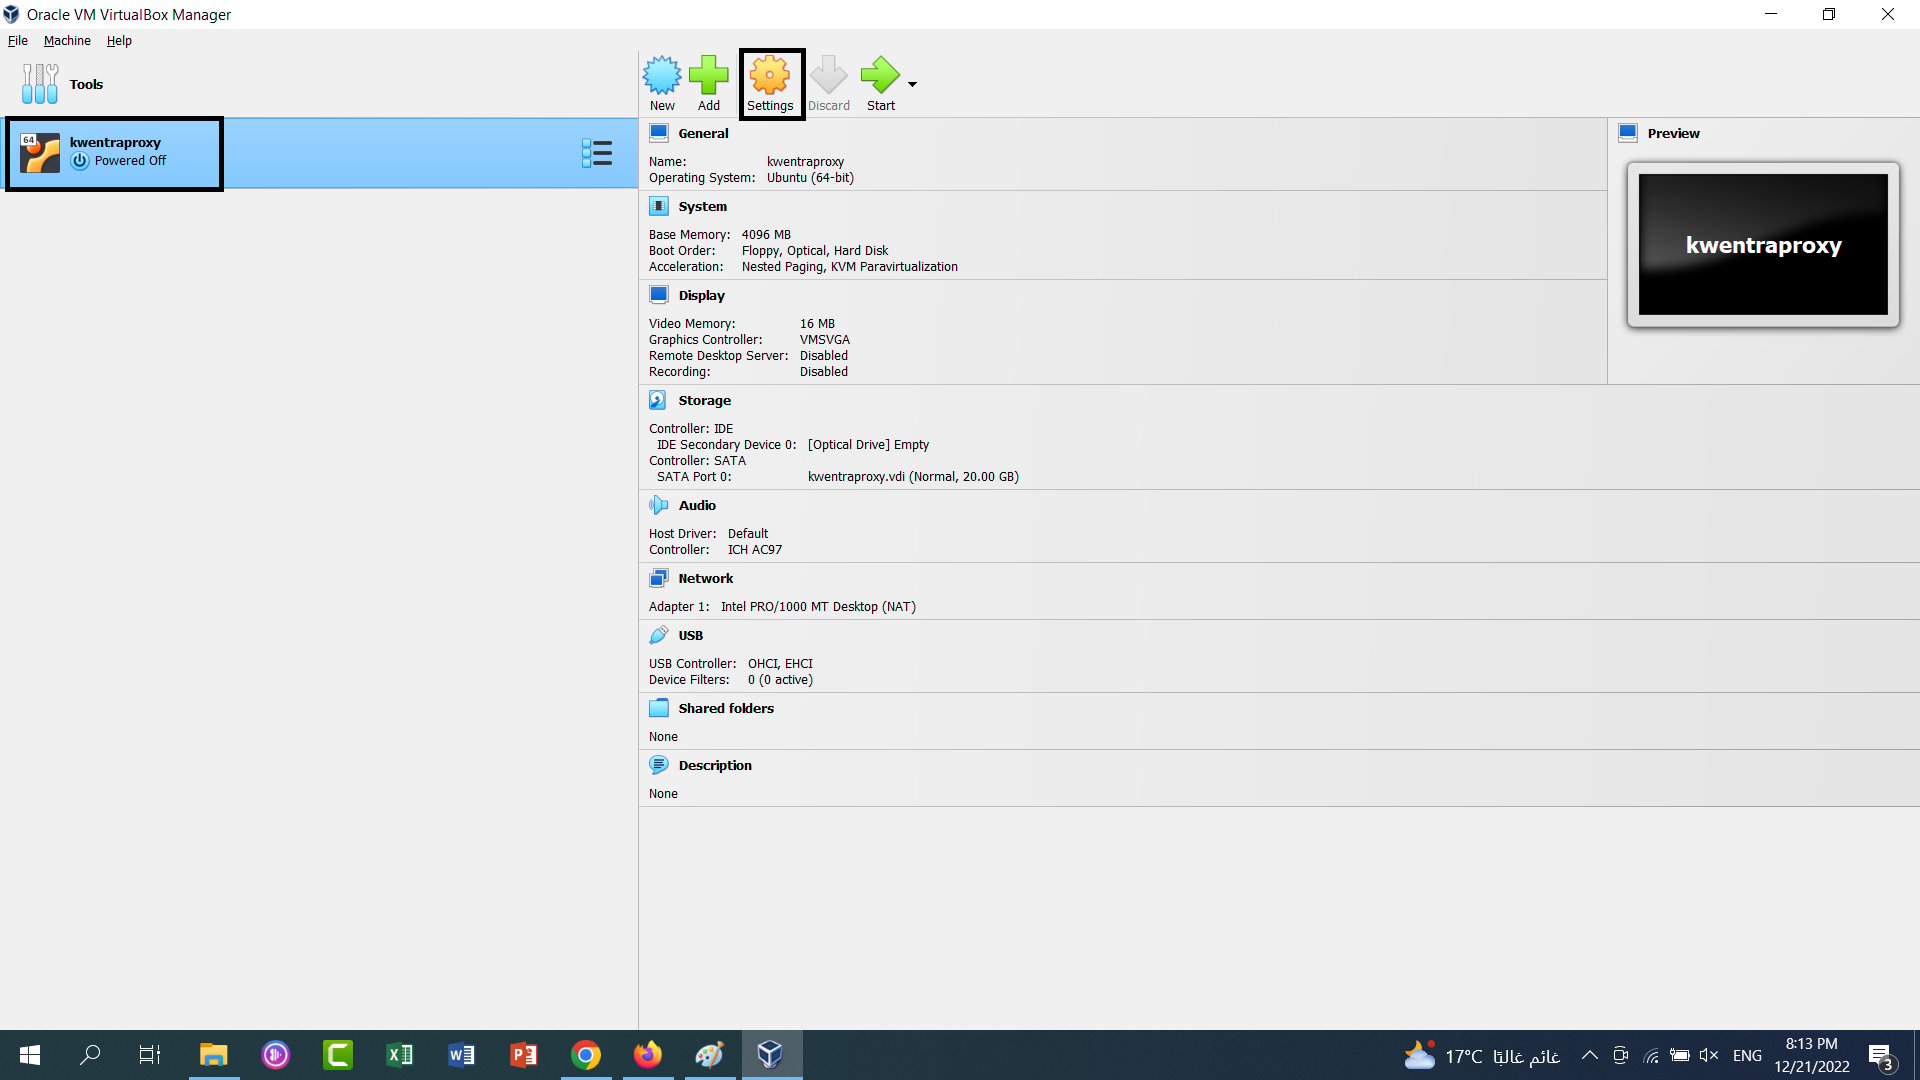1920x1080 pixels.
Task: Click the boot order Floppy, Optical, Hard Disk
Action: click(x=815, y=251)
